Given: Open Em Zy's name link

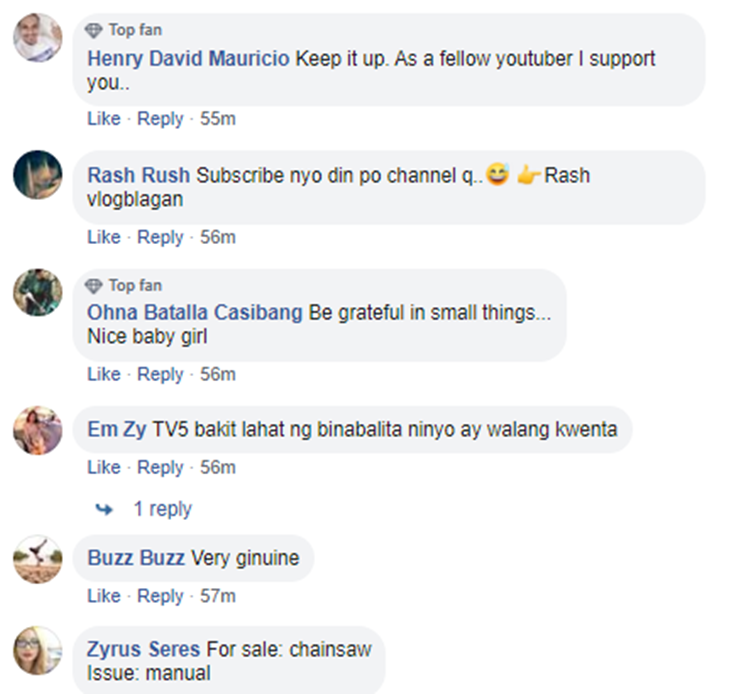Looking at the screenshot, I should pos(116,430).
